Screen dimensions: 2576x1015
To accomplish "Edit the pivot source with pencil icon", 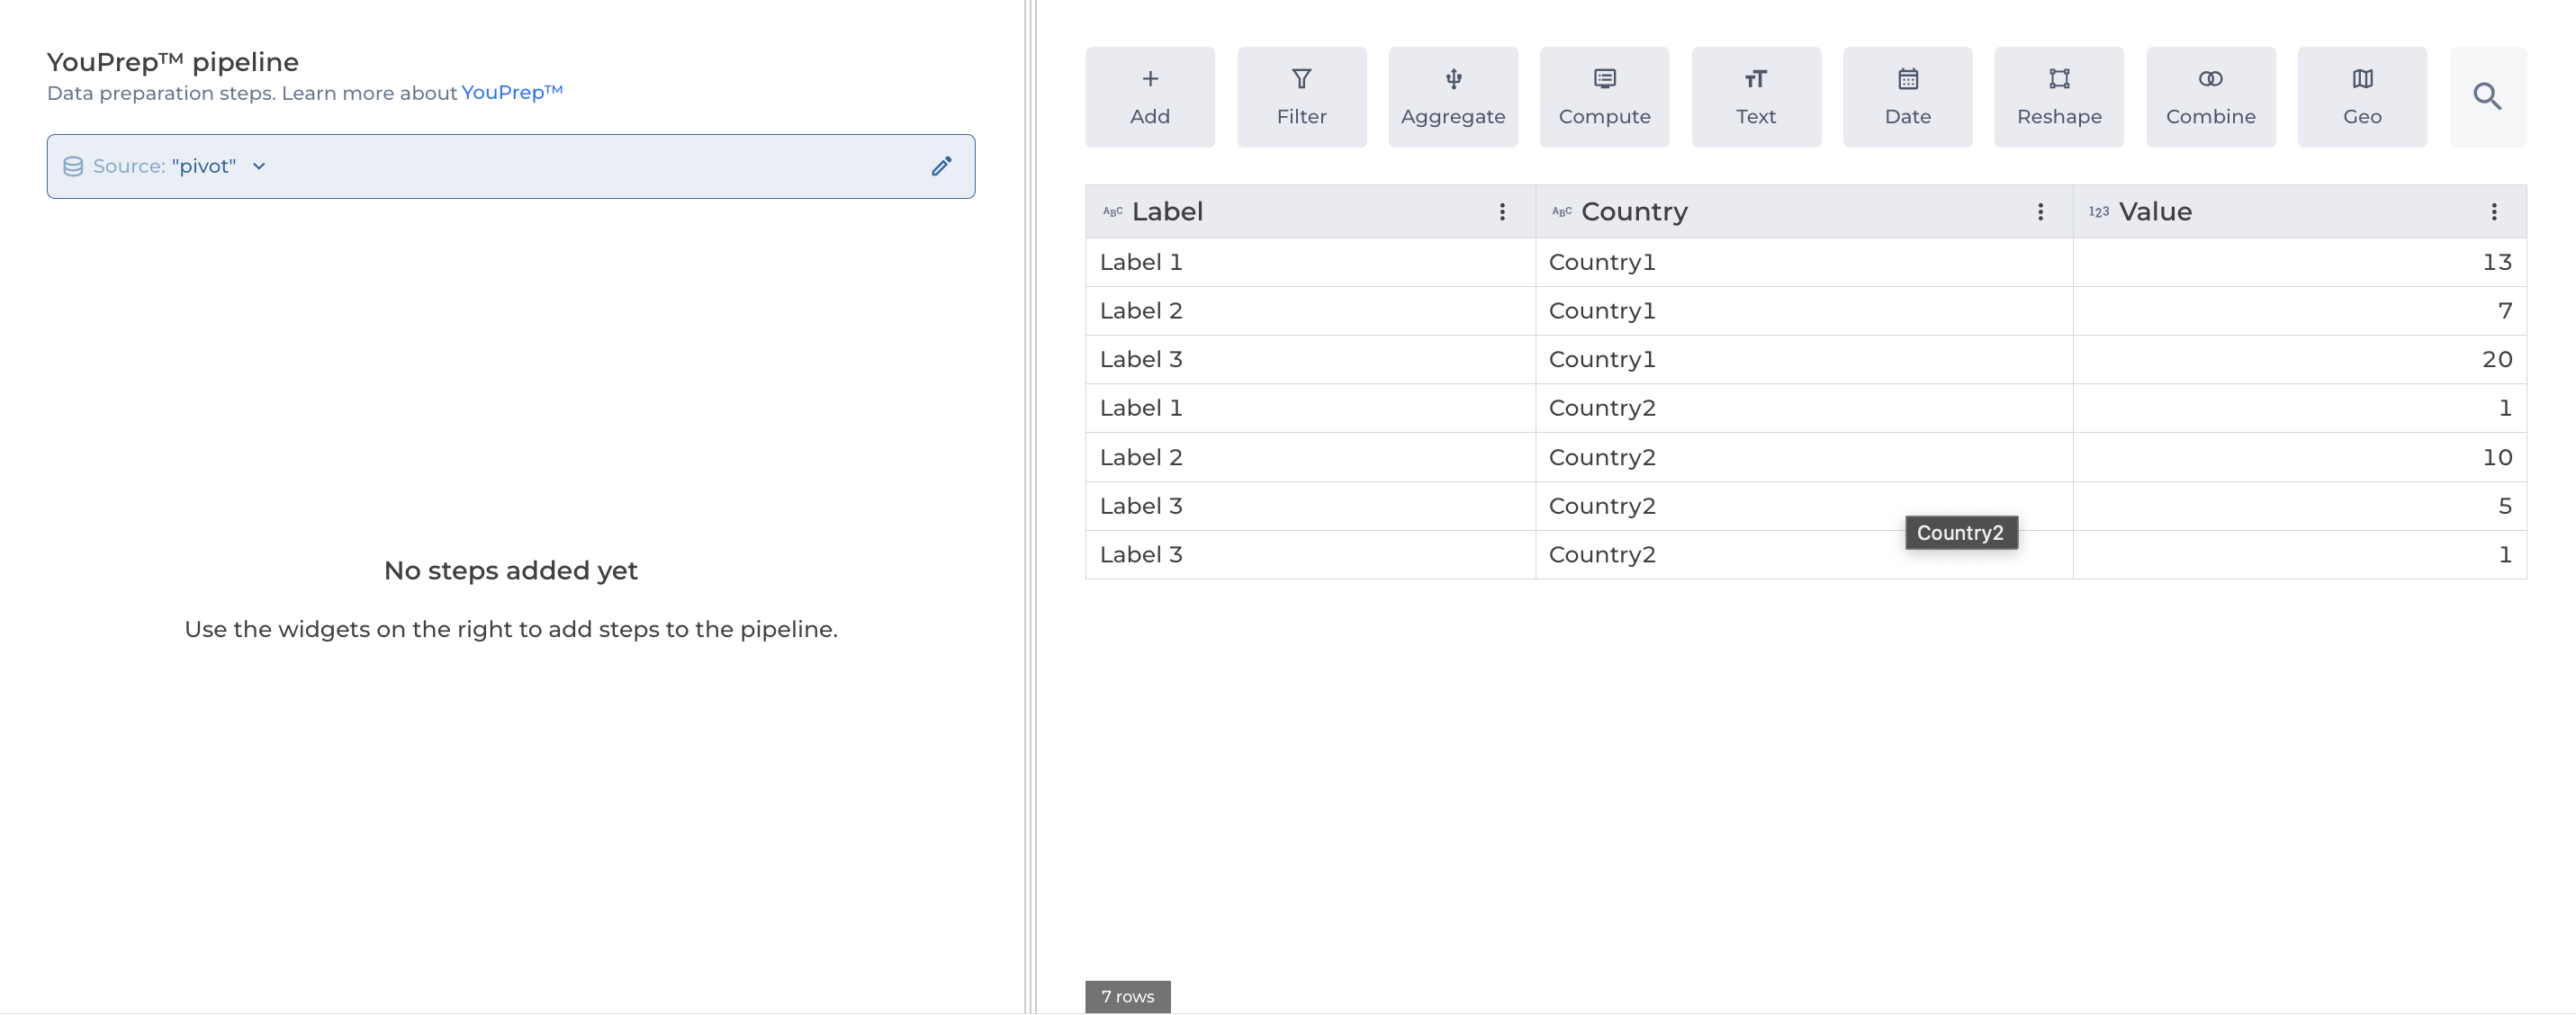I will coord(941,166).
